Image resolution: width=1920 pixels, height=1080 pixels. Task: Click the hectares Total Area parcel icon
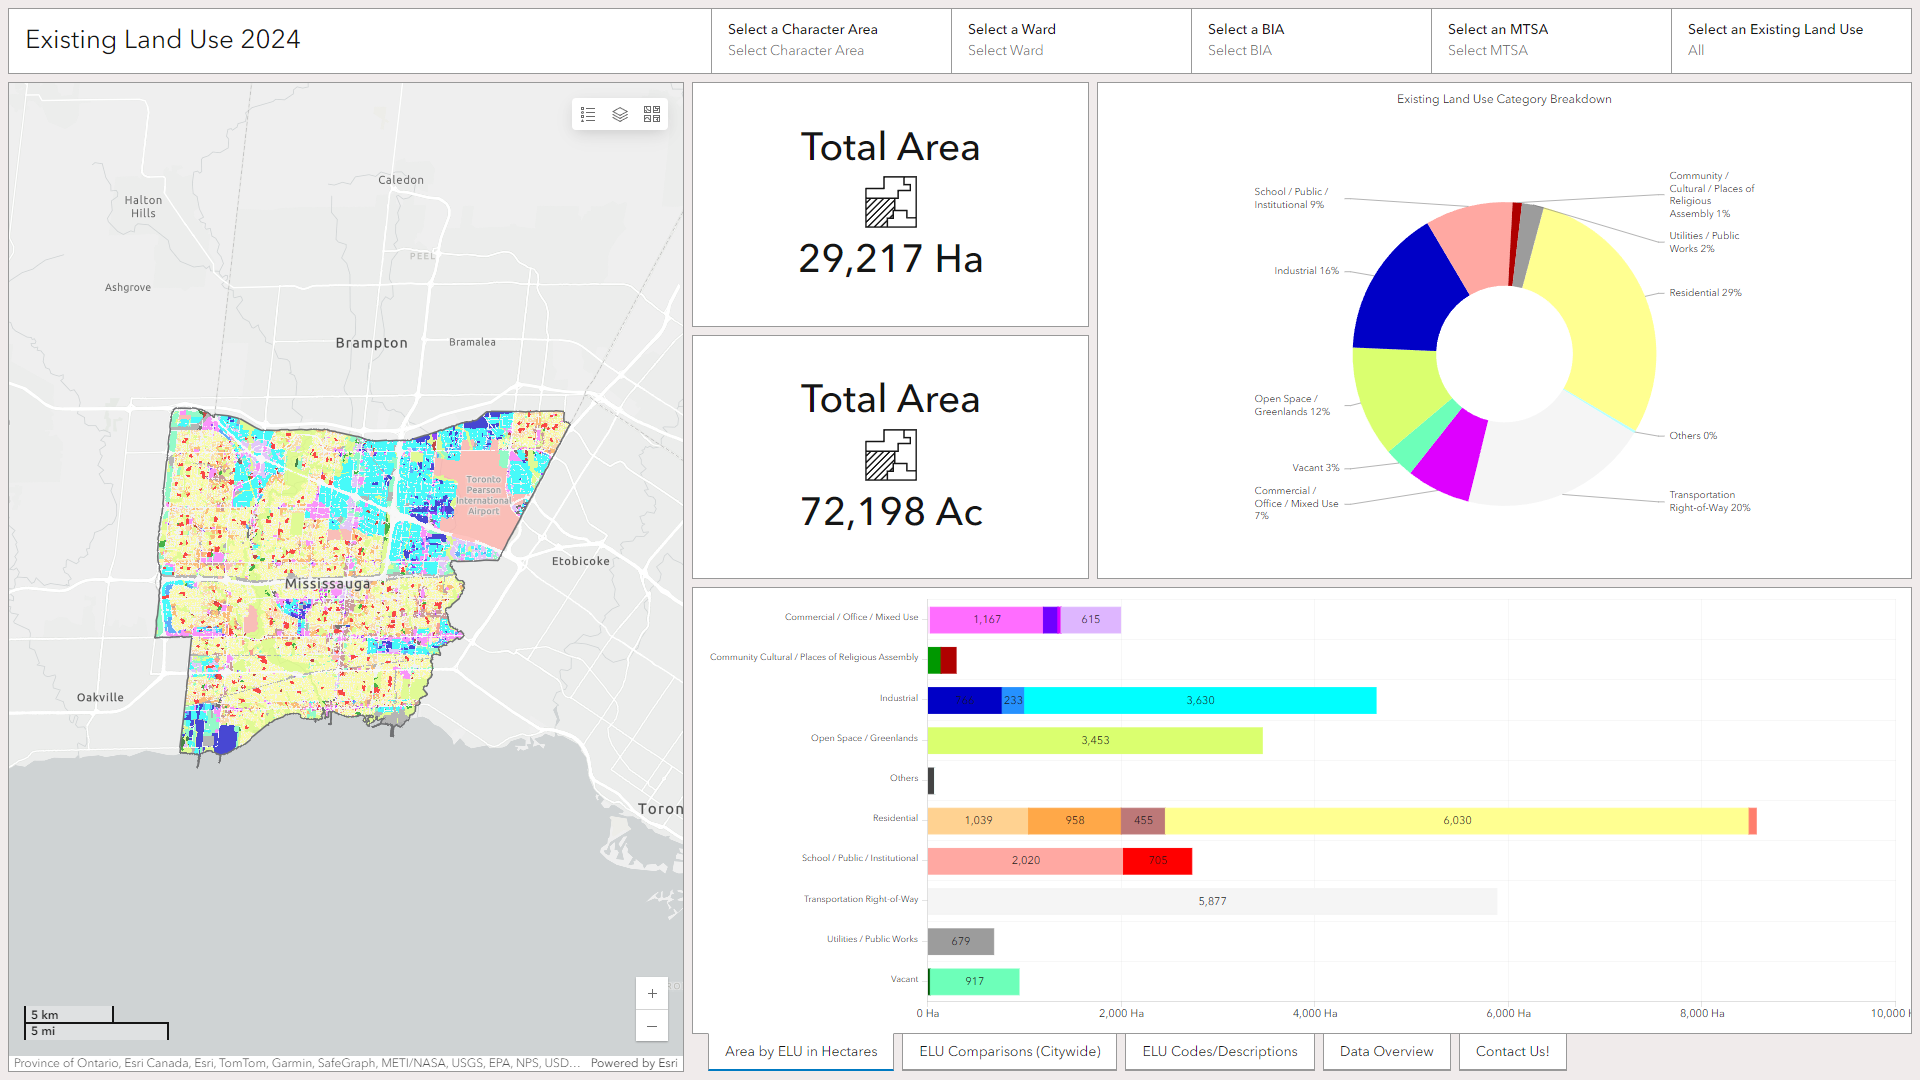click(x=890, y=202)
